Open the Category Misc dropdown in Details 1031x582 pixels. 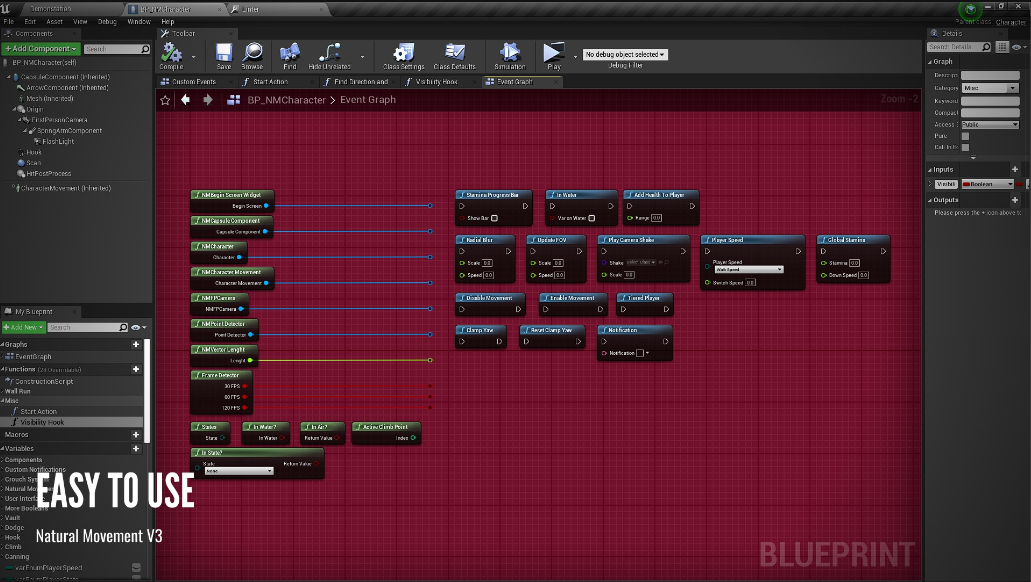990,88
